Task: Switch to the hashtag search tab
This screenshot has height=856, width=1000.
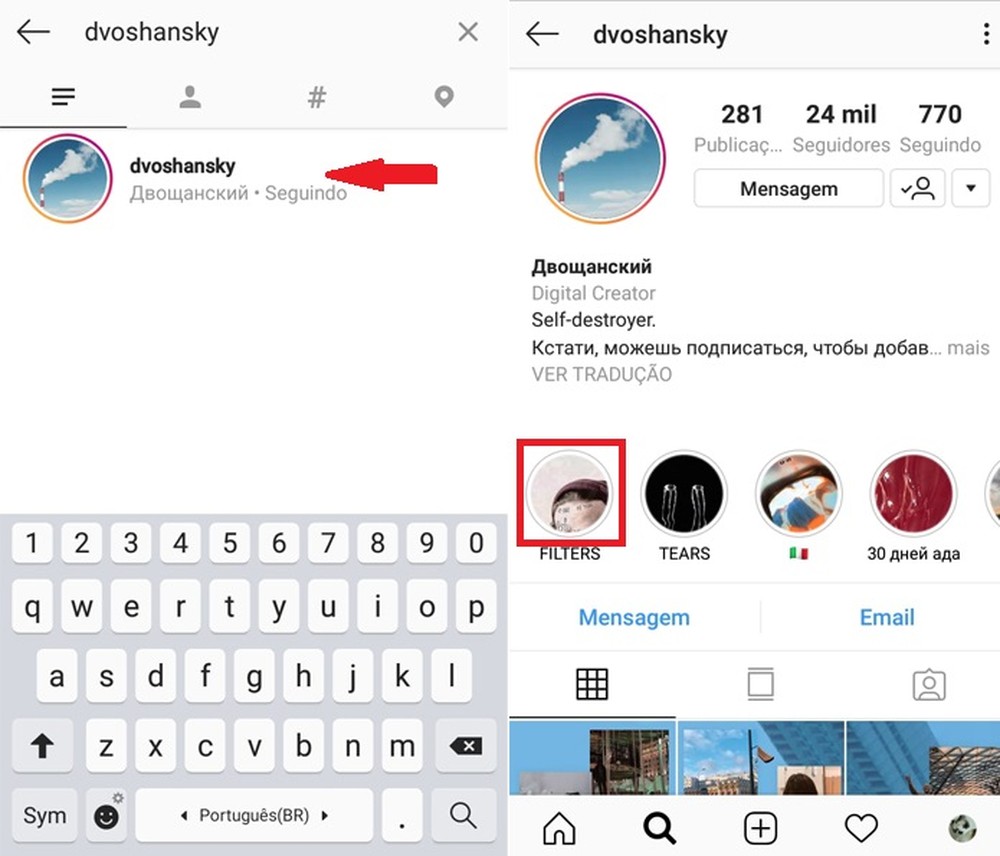Action: [x=317, y=97]
